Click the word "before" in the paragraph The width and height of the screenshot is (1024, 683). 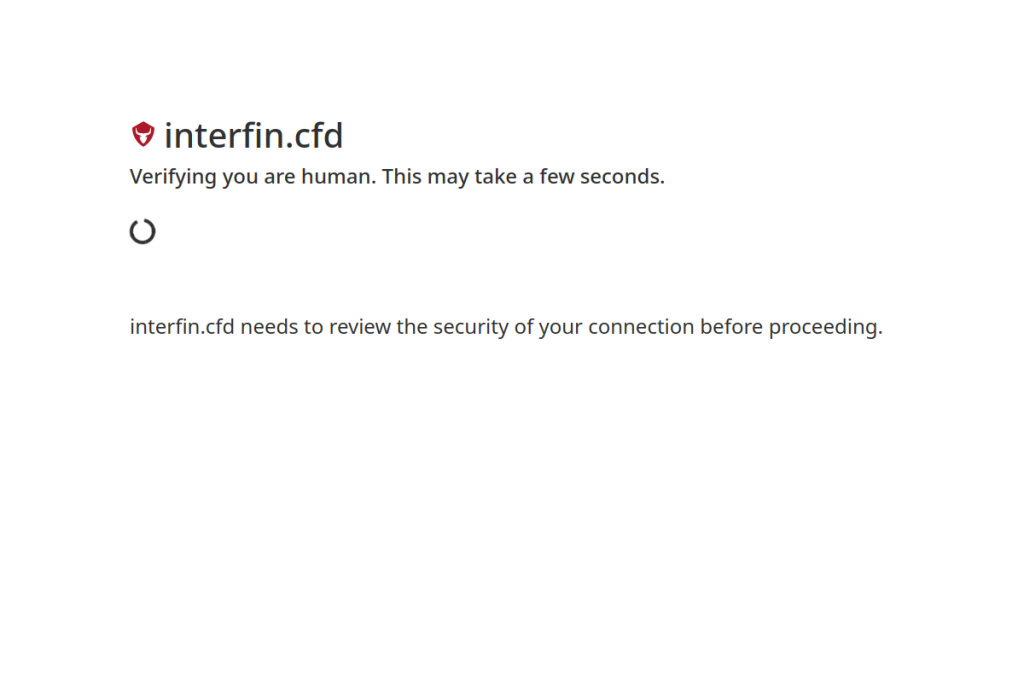(x=731, y=327)
